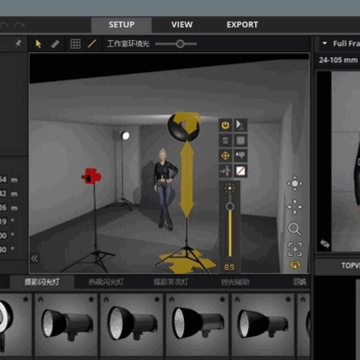This screenshot has height=360, width=360.
Task: Click home icon on second flash thumbnail
Action: (41, 299)
